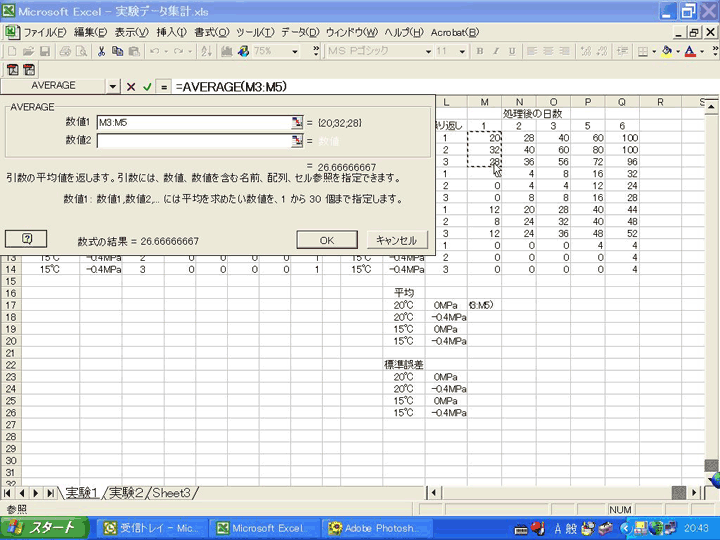Image resolution: width=720 pixels, height=540 pixels.
Task: Cancel formula with the red X icon
Action: [130, 87]
